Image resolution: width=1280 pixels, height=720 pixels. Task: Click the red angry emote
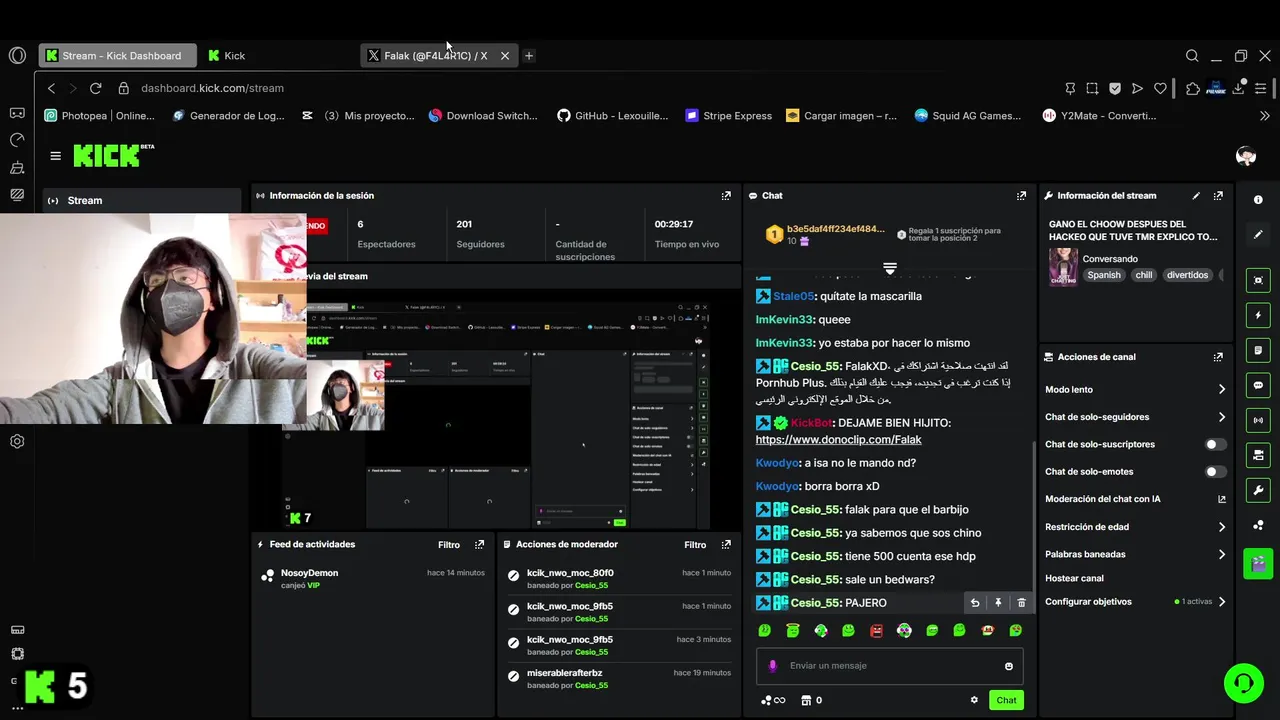pos(877,631)
